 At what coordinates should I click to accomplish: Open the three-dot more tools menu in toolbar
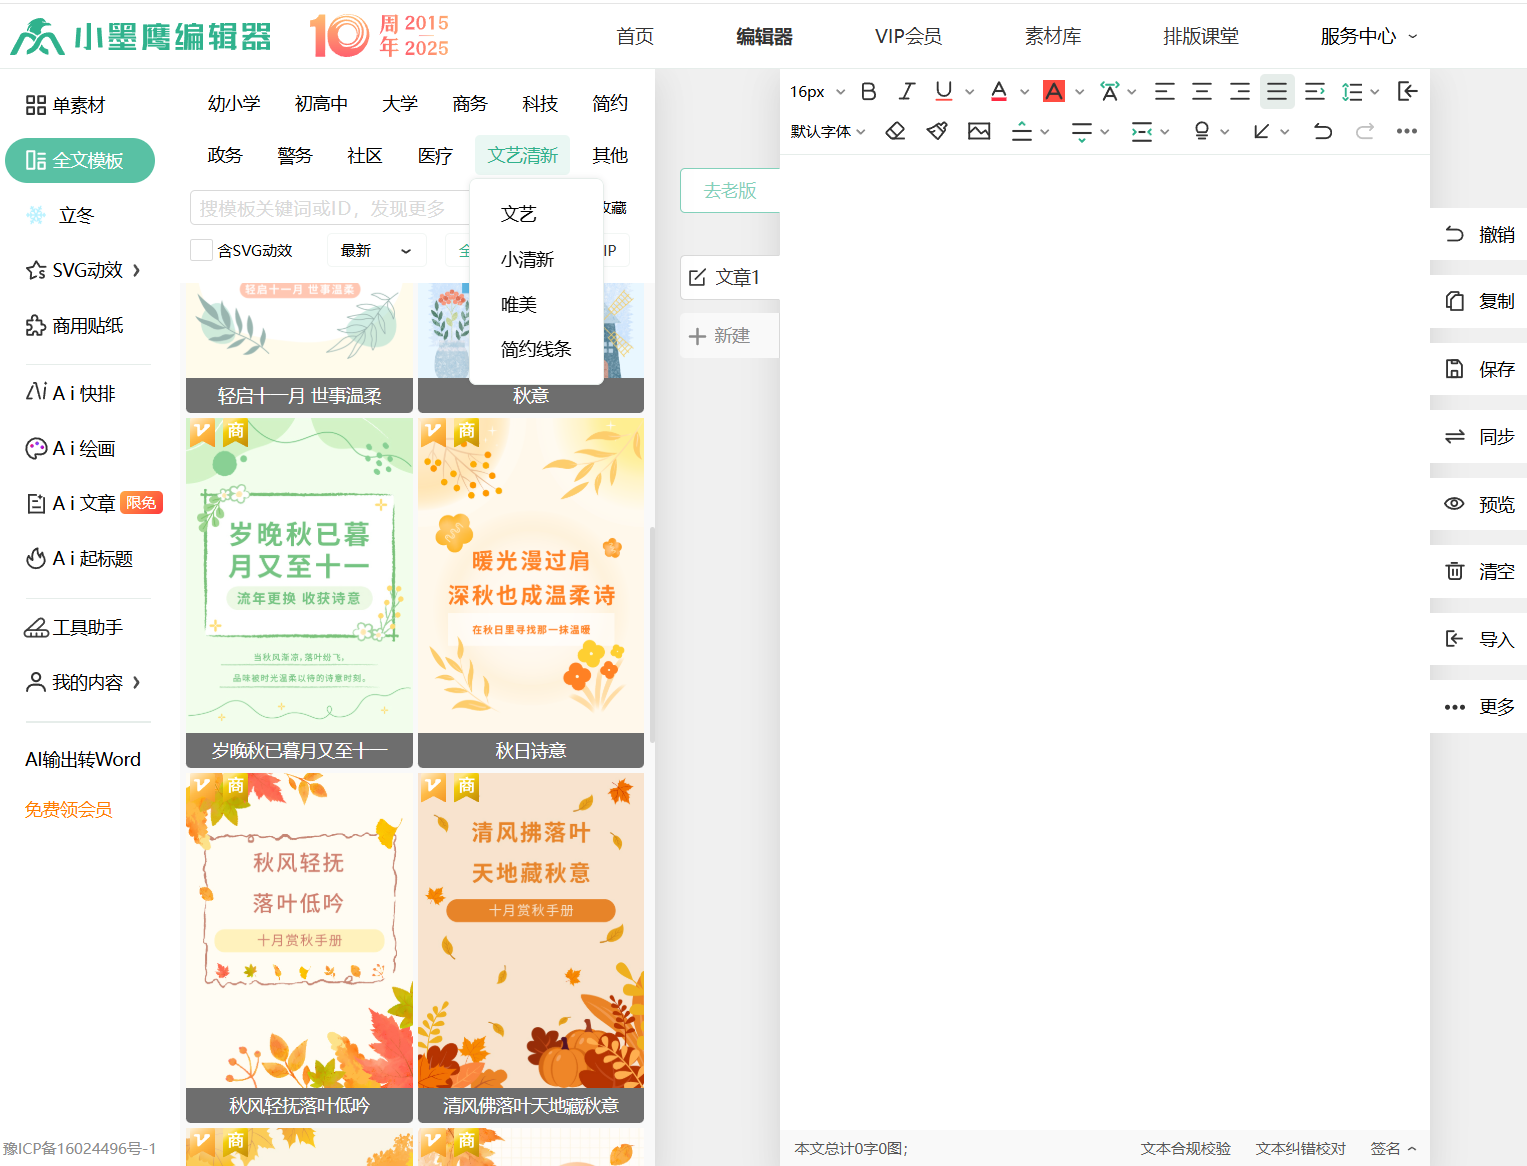pyautogui.click(x=1406, y=131)
